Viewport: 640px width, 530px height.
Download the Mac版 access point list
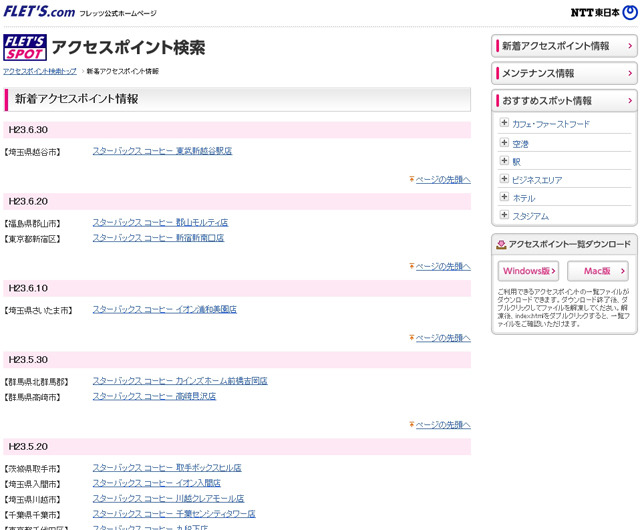598,271
